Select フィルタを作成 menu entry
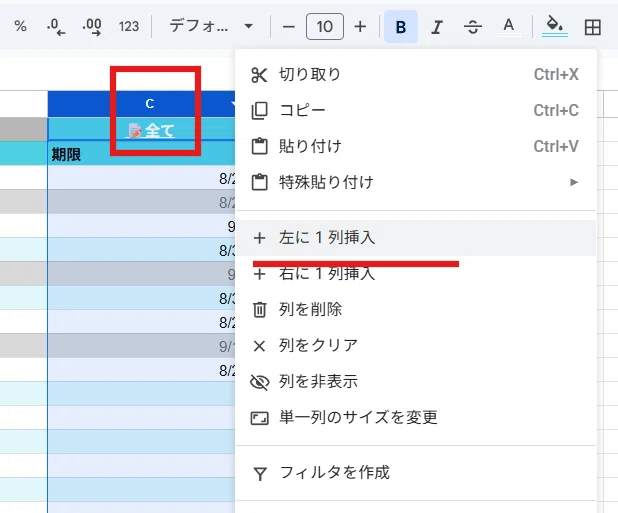 (x=416, y=472)
